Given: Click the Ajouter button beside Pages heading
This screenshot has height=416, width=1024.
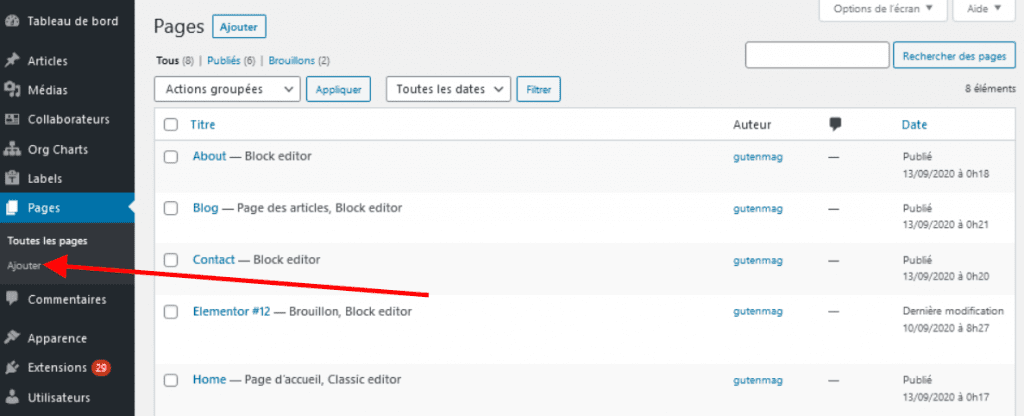Looking at the screenshot, I should point(239,27).
